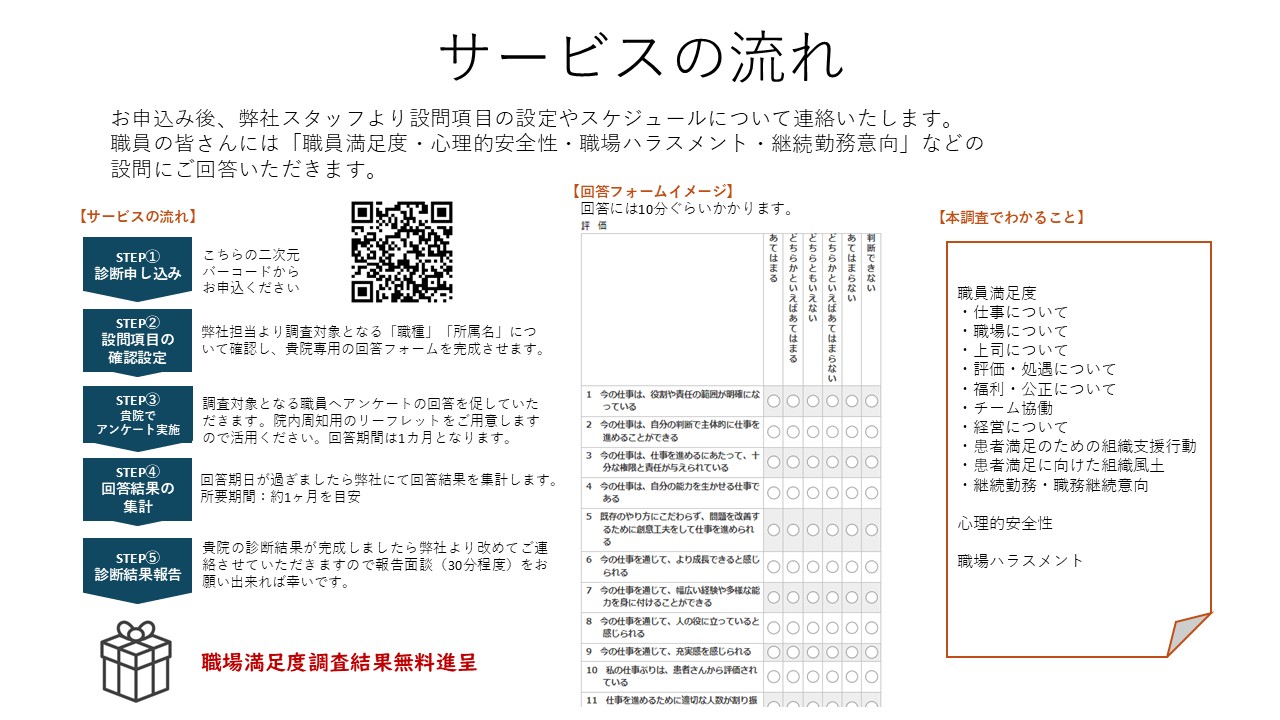Click question 10 患者さんから評価 text

(673, 676)
